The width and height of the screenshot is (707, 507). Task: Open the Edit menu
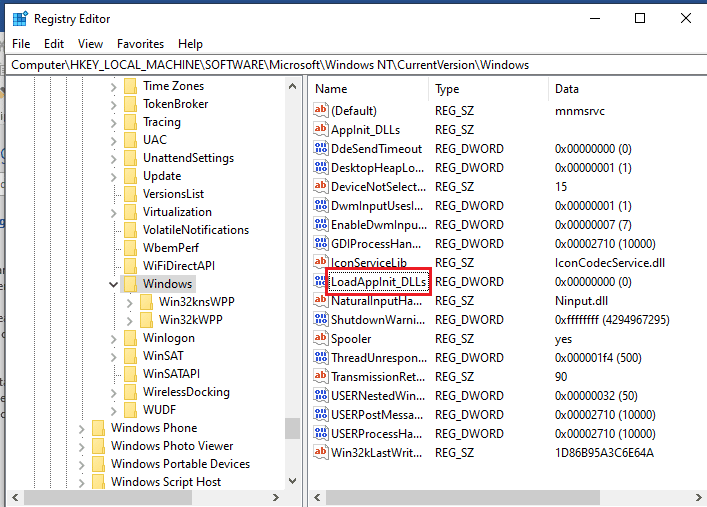(54, 44)
